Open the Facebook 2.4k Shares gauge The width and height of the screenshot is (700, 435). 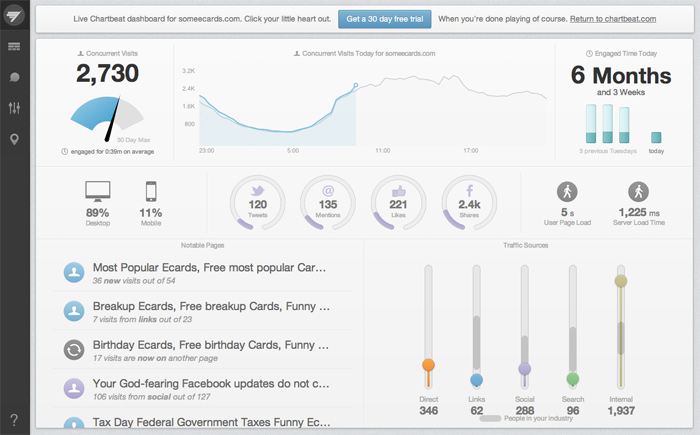(x=469, y=202)
